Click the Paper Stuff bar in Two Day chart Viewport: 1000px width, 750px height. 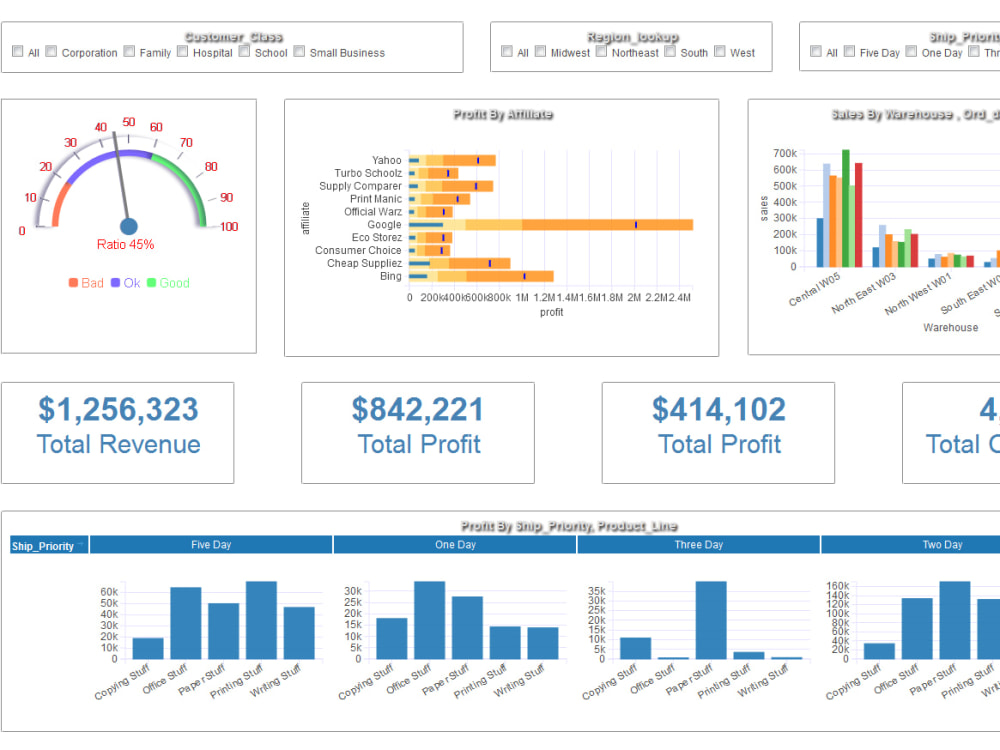(x=955, y=620)
